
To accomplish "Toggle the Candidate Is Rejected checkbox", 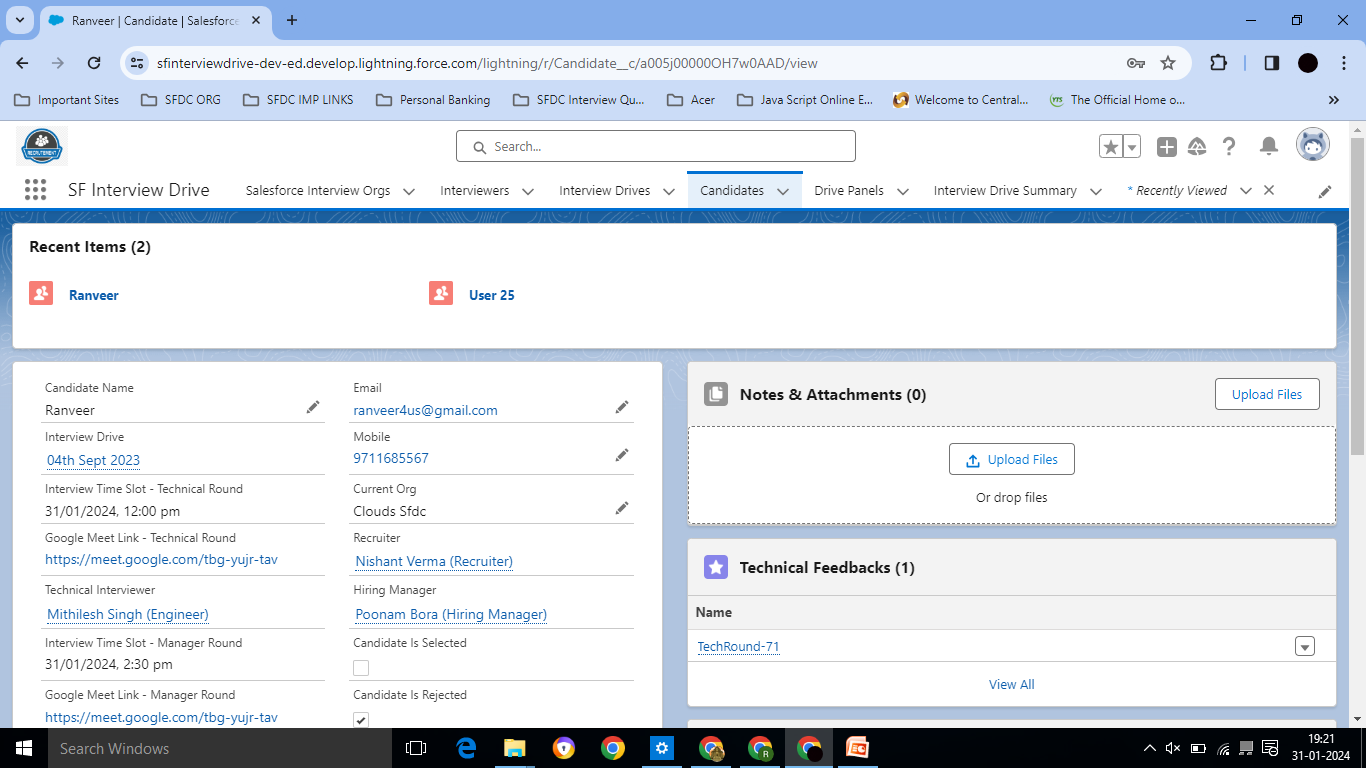I will pyautogui.click(x=361, y=720).
